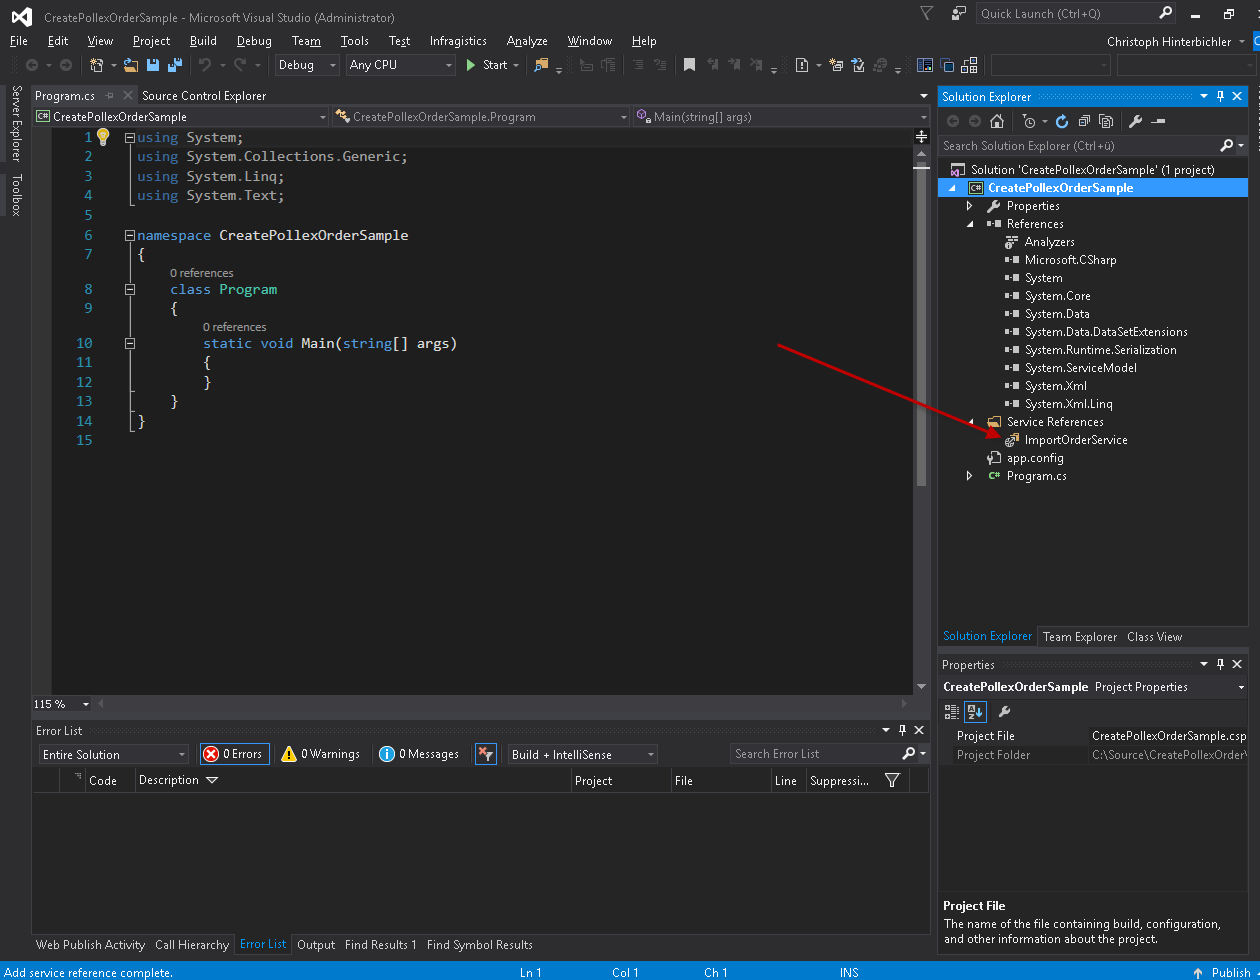Toggle the 0 Messages filter
This screenshot has height=980, width=1260.
tap(419, 754)
